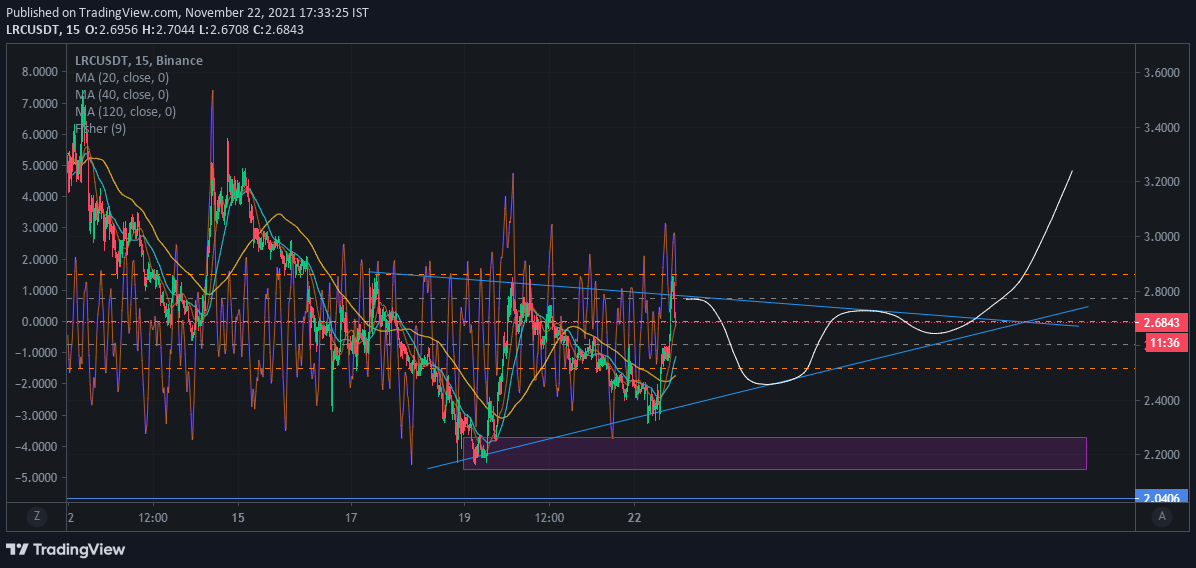The width and height of the screenshot is (1196, 568).
Task: Select the purple rectangle support zone drawing
Action: click(x=774, y=453)
